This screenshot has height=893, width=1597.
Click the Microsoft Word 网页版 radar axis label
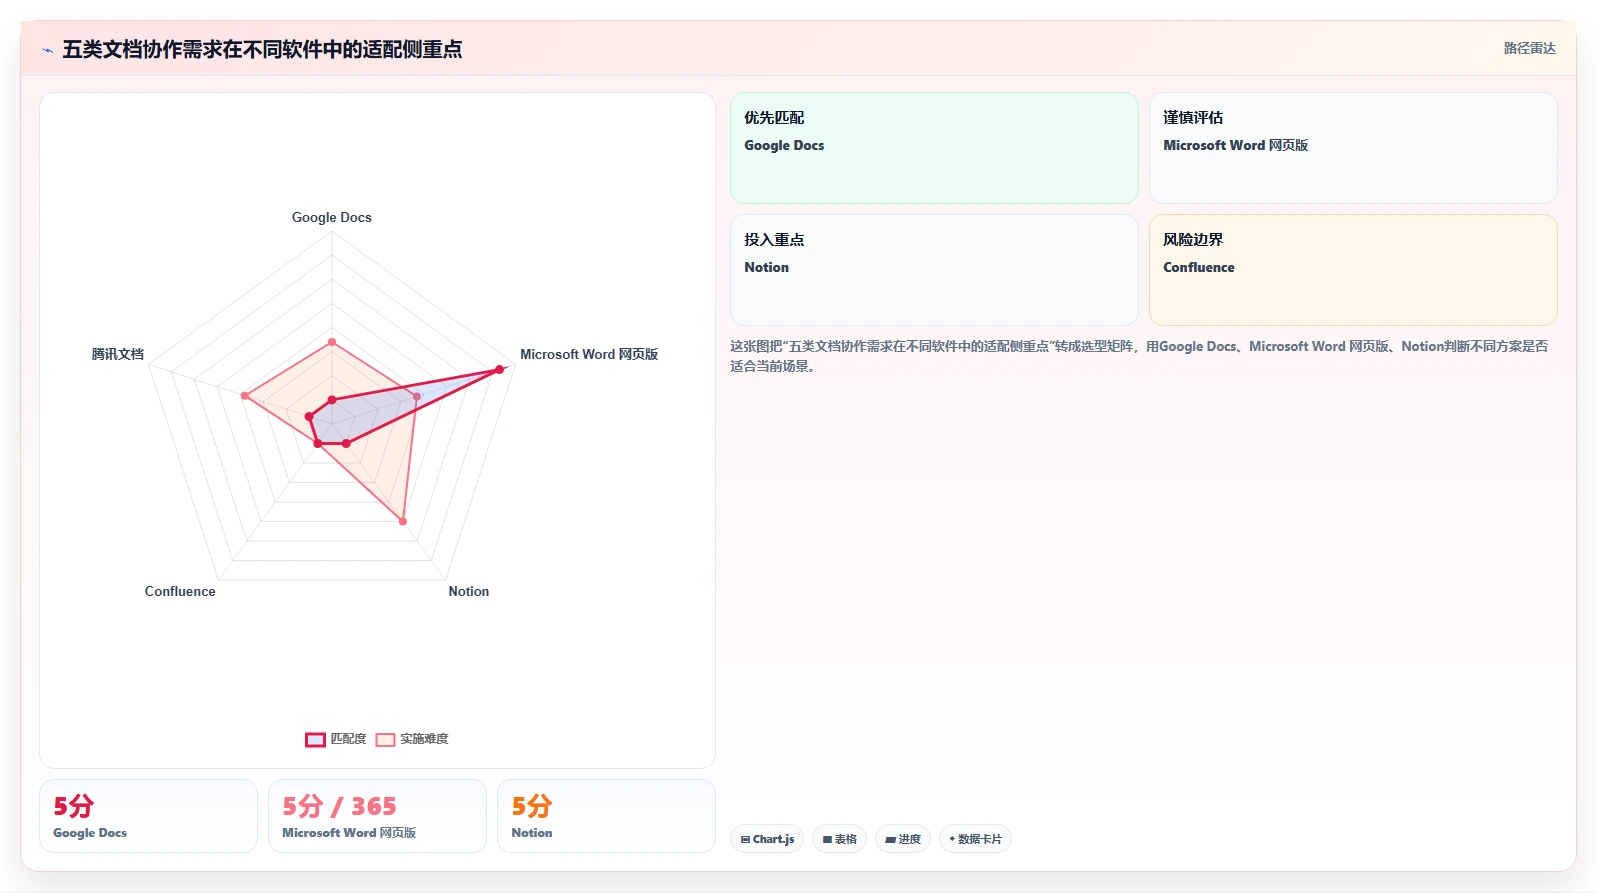point(589,354)
